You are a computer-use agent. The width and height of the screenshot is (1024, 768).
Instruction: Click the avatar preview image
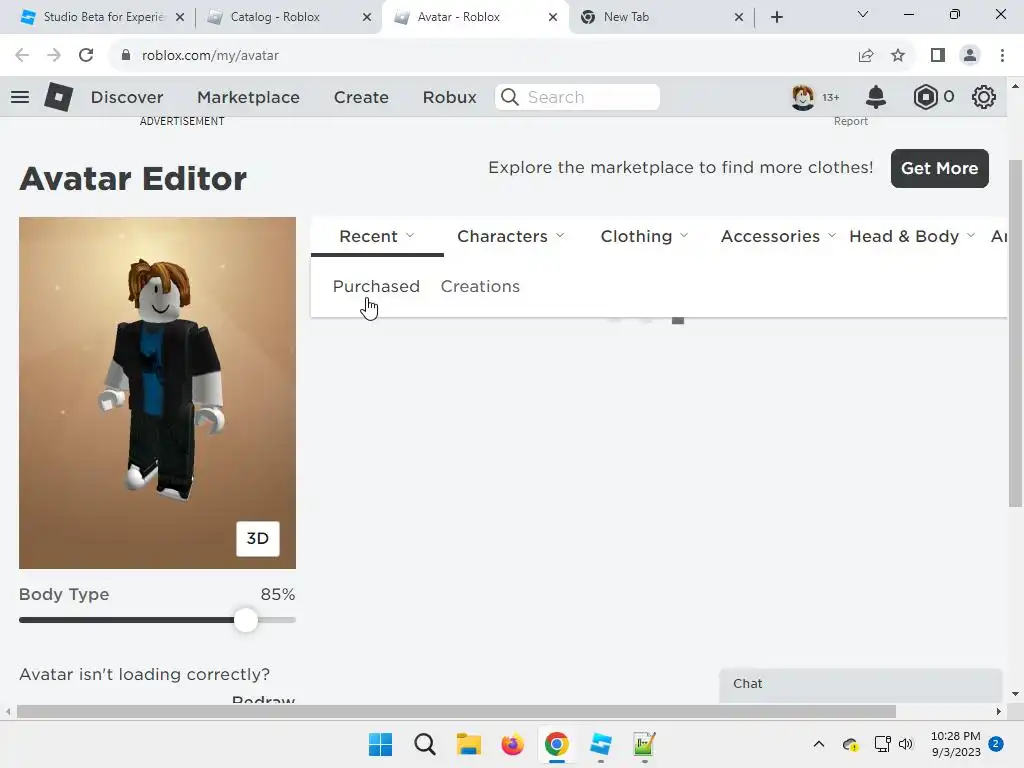coord(157,392)
